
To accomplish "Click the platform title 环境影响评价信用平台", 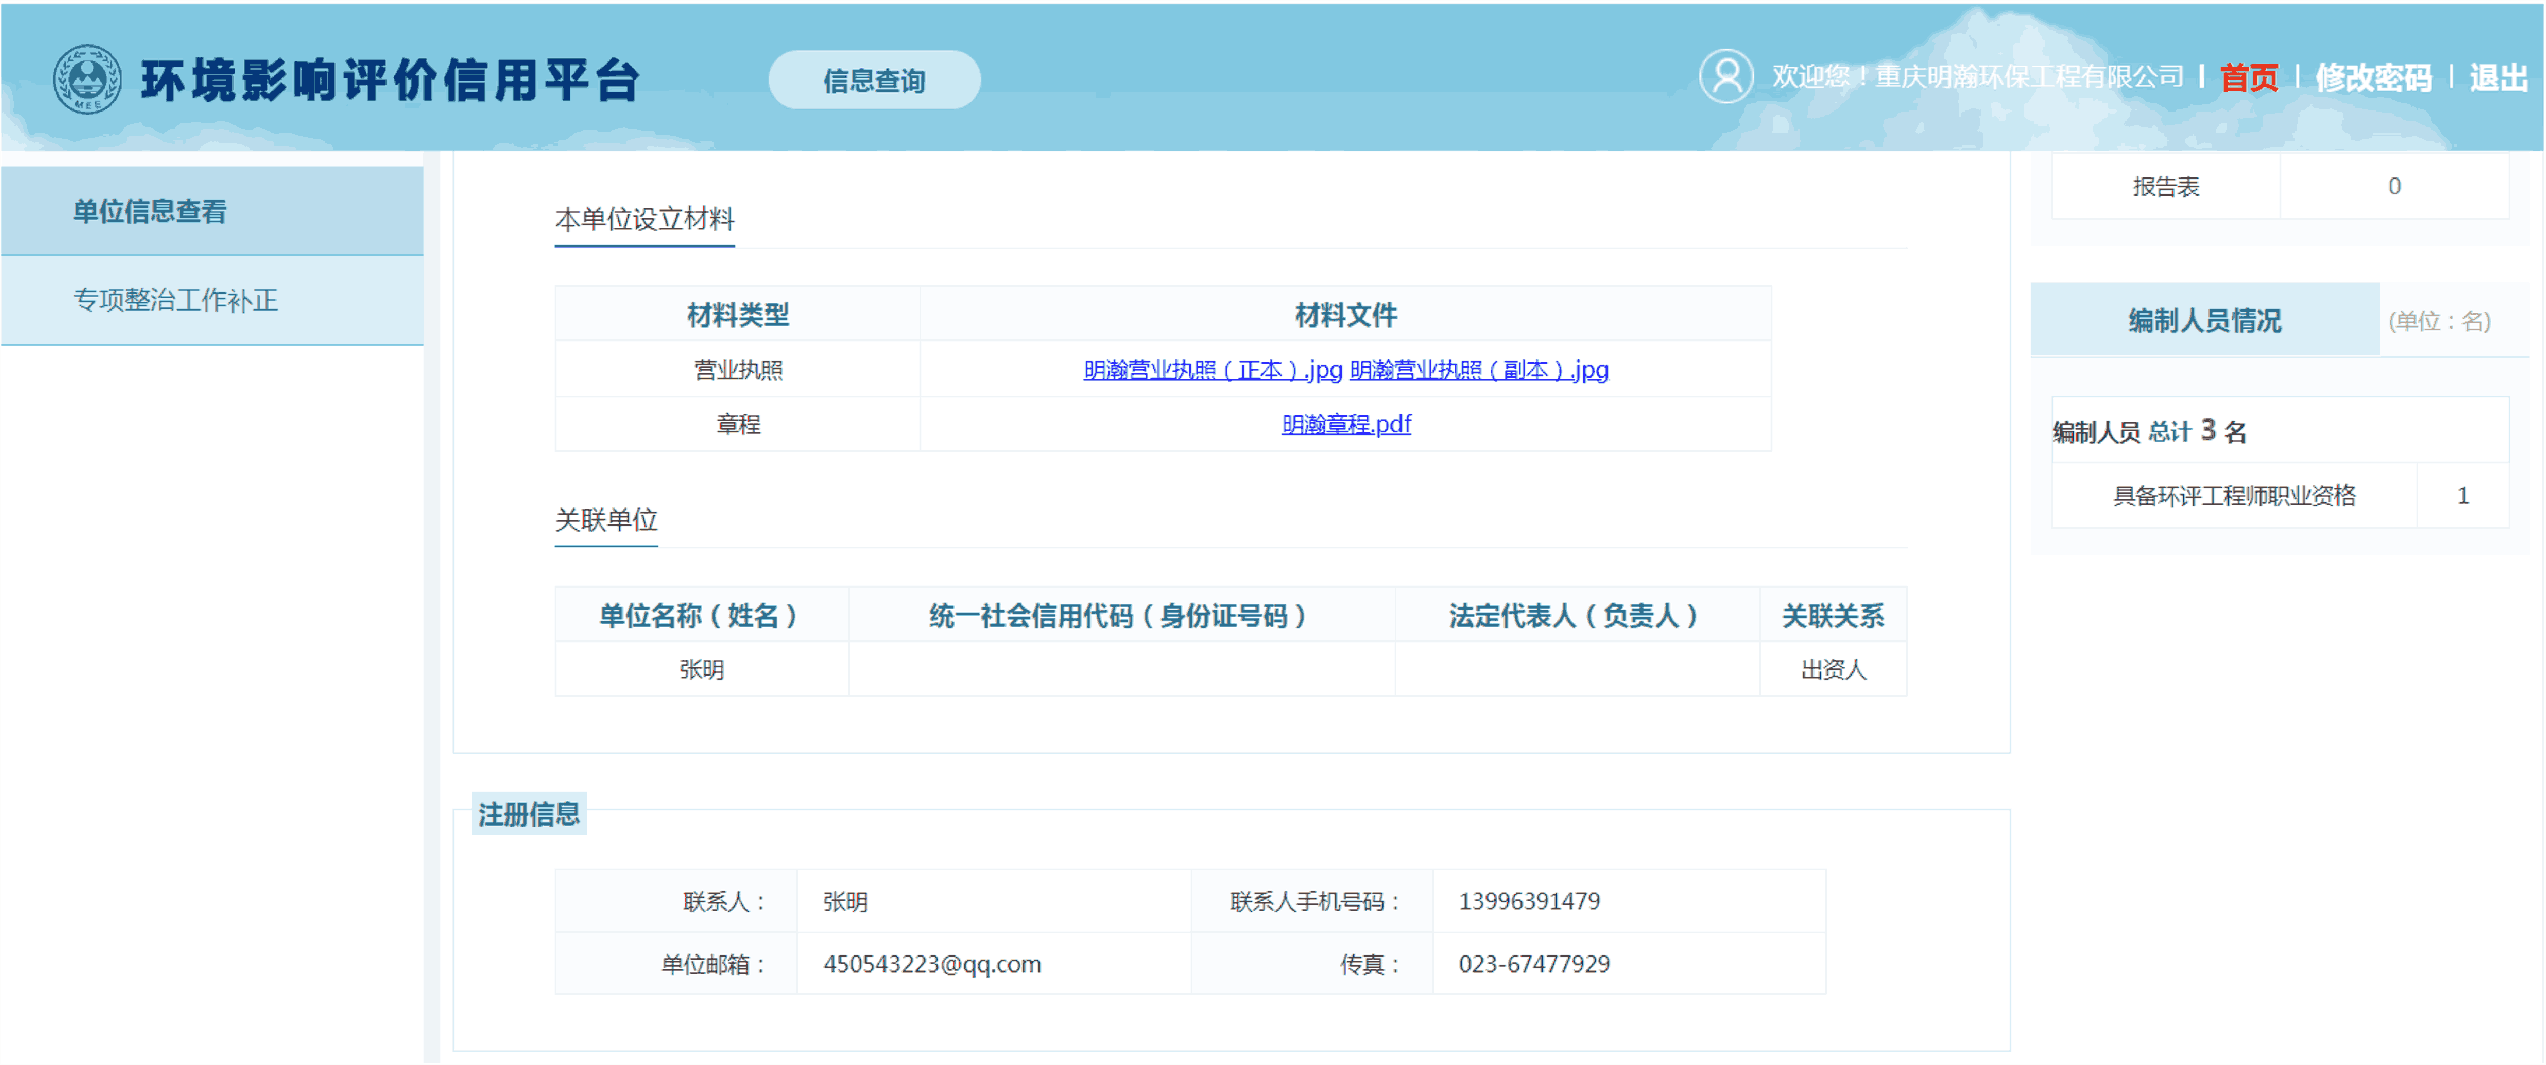I will pos(390,80).
